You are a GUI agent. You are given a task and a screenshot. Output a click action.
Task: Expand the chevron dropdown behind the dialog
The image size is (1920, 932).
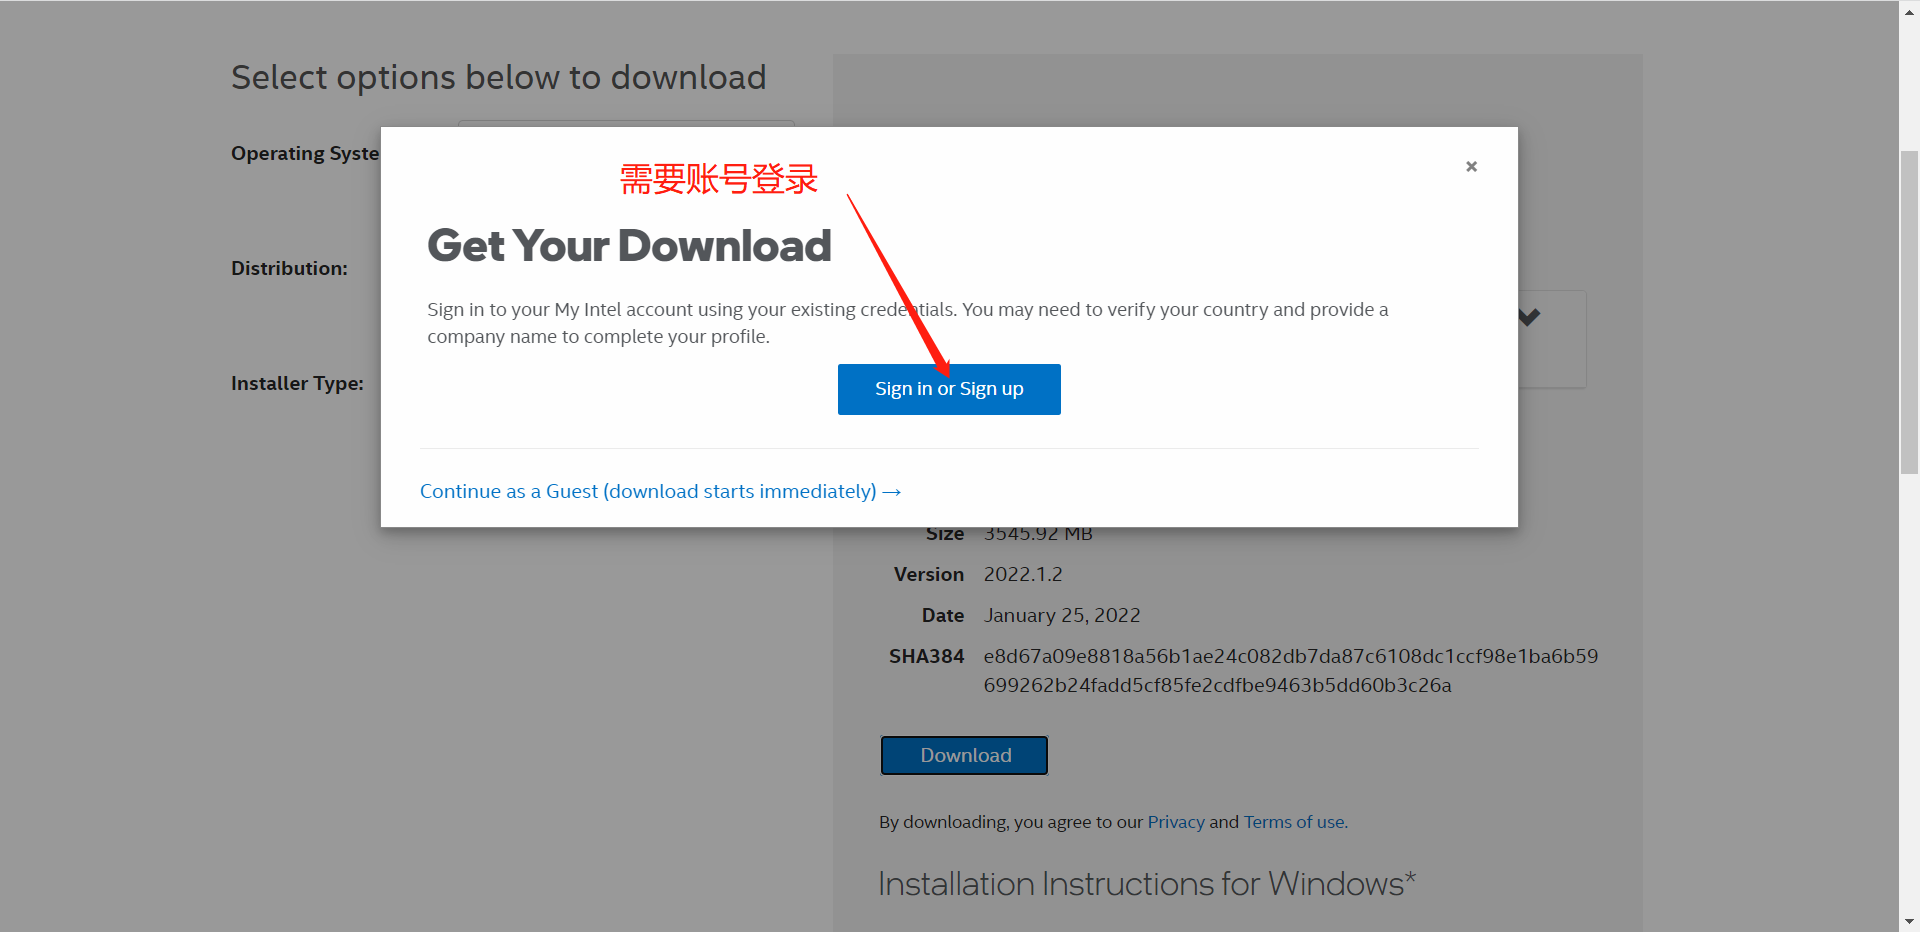(1529, 317)
